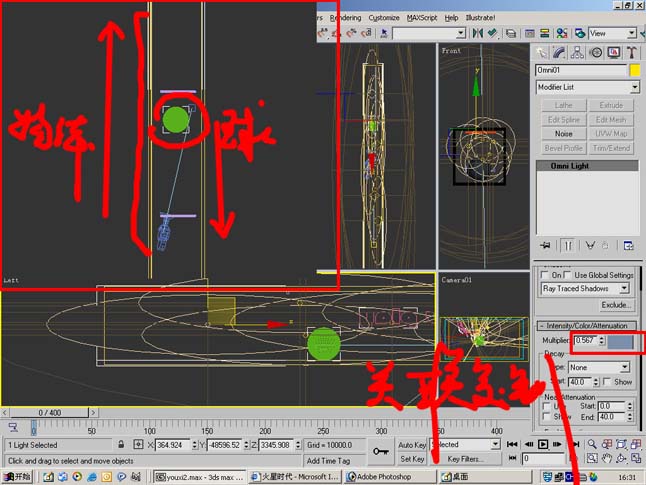Open the Illustrate! menu
646x485 pixels.
480,18
